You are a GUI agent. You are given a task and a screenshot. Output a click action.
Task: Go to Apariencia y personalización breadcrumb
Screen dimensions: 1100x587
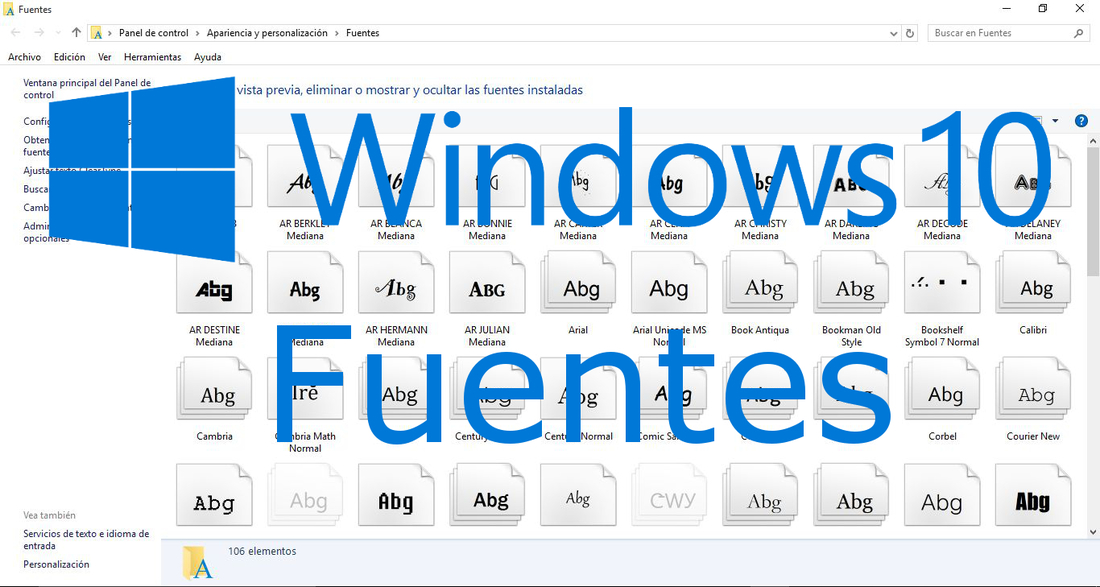[x=267, y=33]
